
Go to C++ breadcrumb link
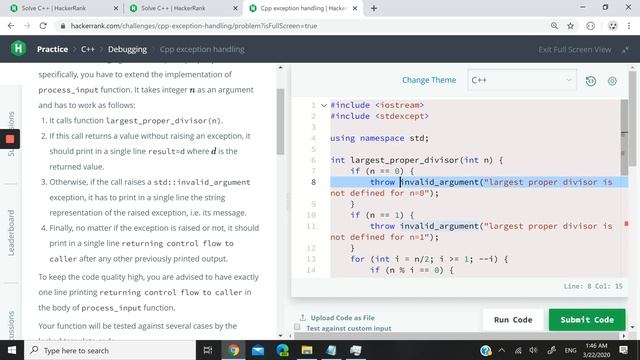(x=87, y=49)
